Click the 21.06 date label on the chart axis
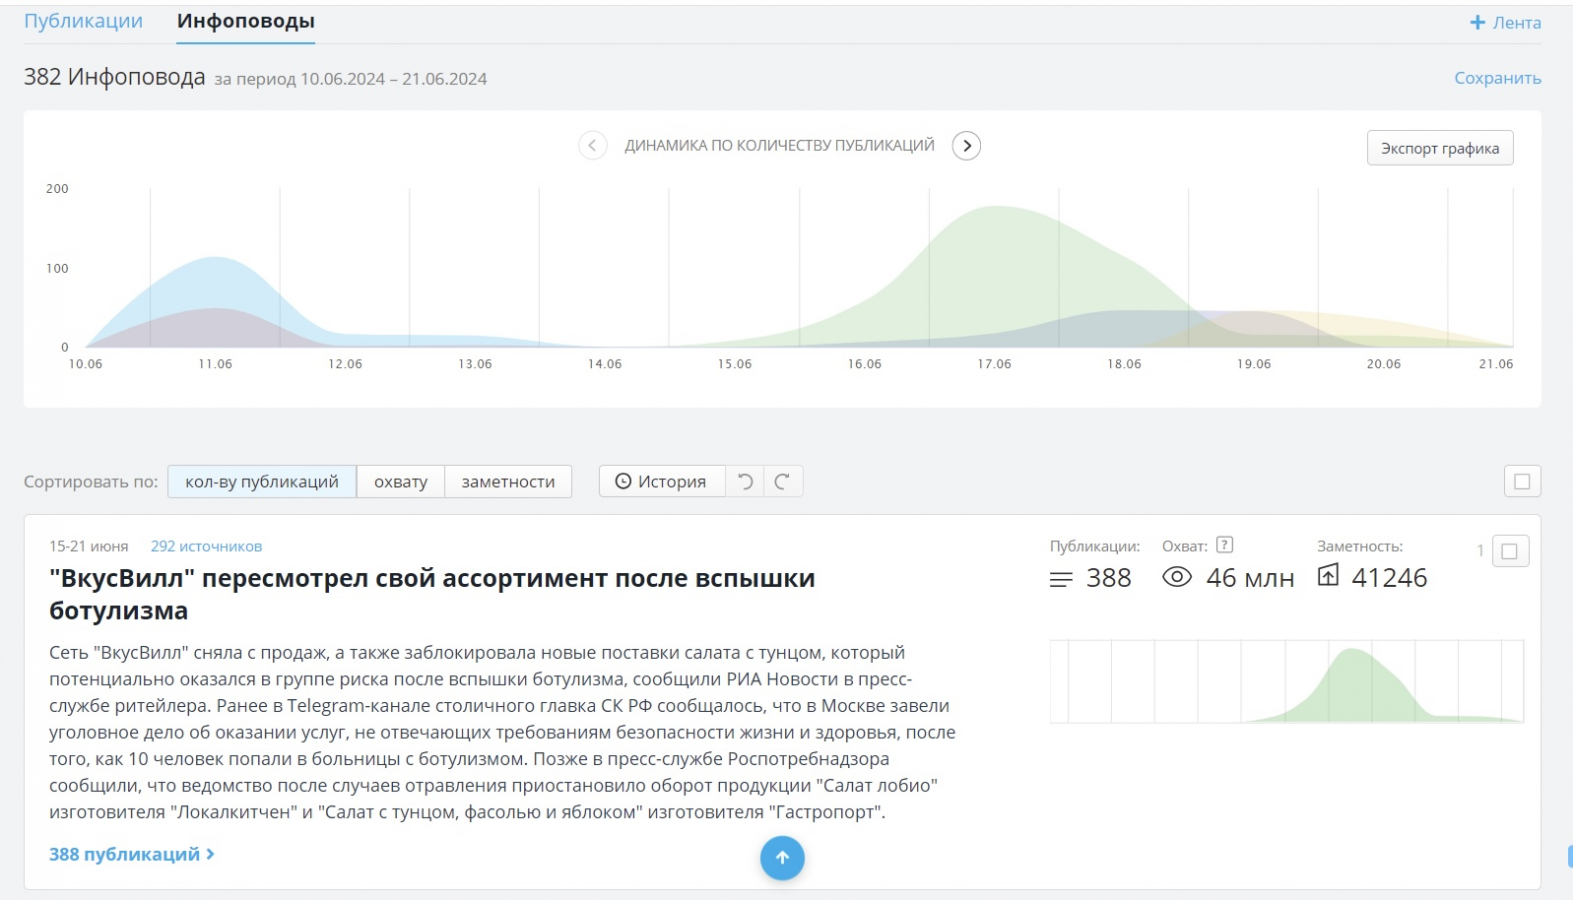Image resolution: width=1573 pixels, height=900 pixels. [1496, 364]
